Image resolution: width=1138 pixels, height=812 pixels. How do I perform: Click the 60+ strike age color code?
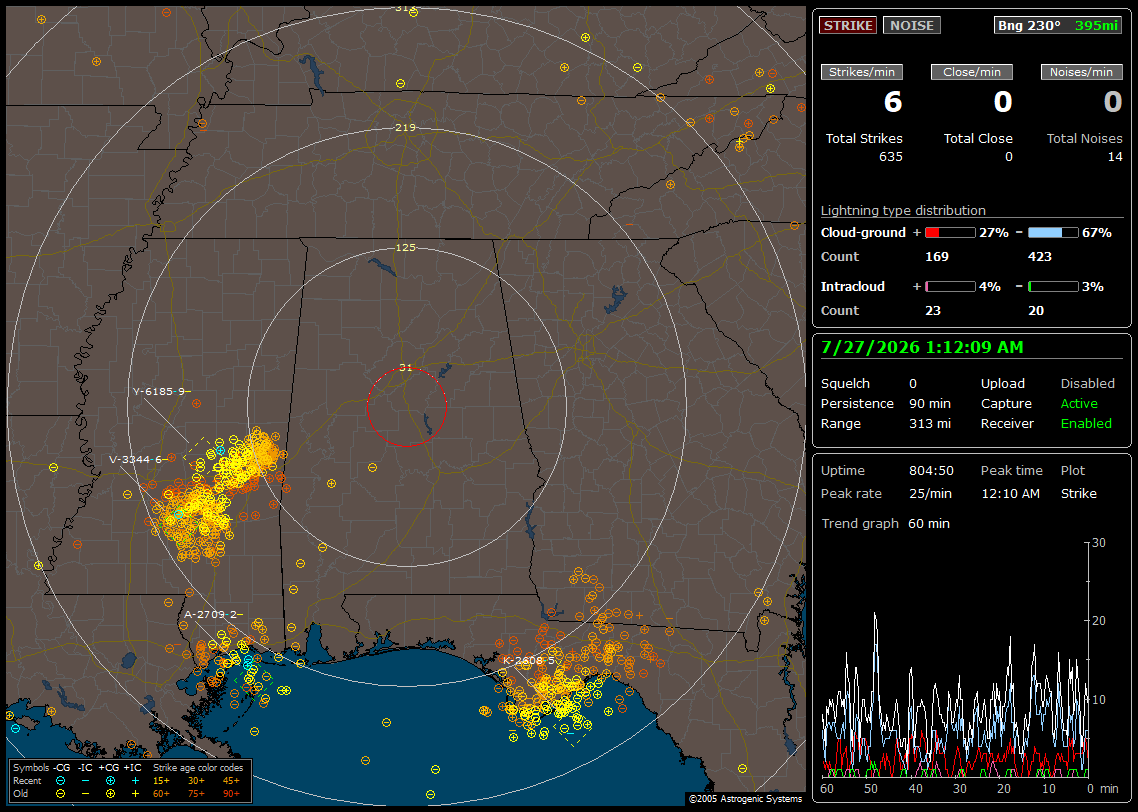161,794
